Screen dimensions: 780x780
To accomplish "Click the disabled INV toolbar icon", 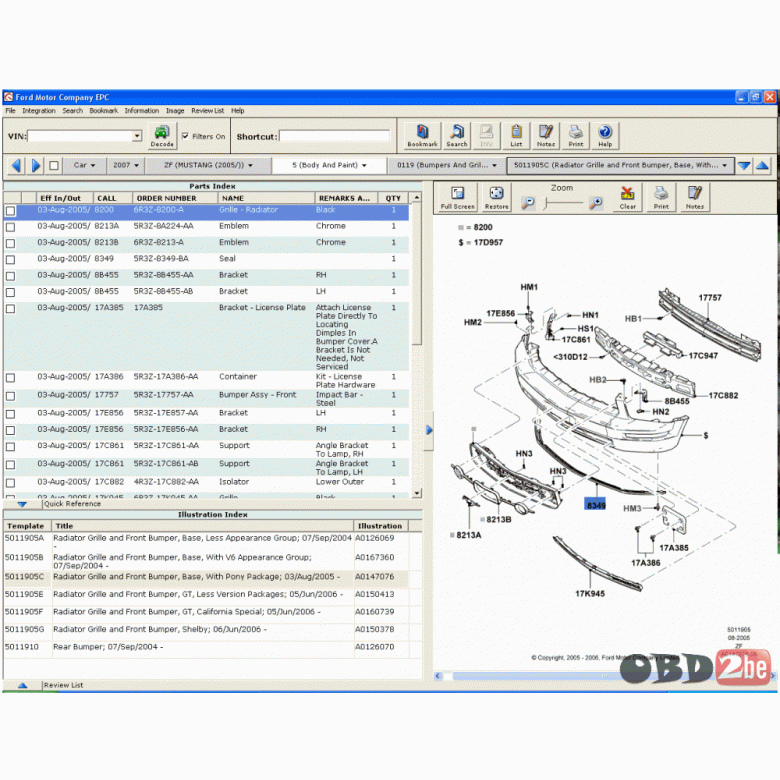I will (x=486, y=136).
